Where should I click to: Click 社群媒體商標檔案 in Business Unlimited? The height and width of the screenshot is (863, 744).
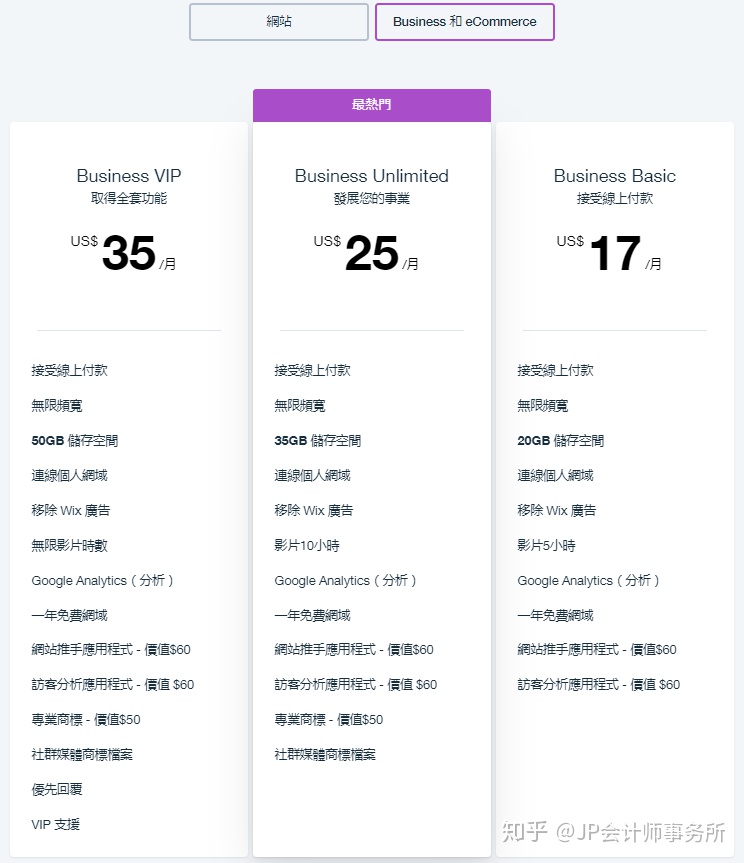point(325,755)
